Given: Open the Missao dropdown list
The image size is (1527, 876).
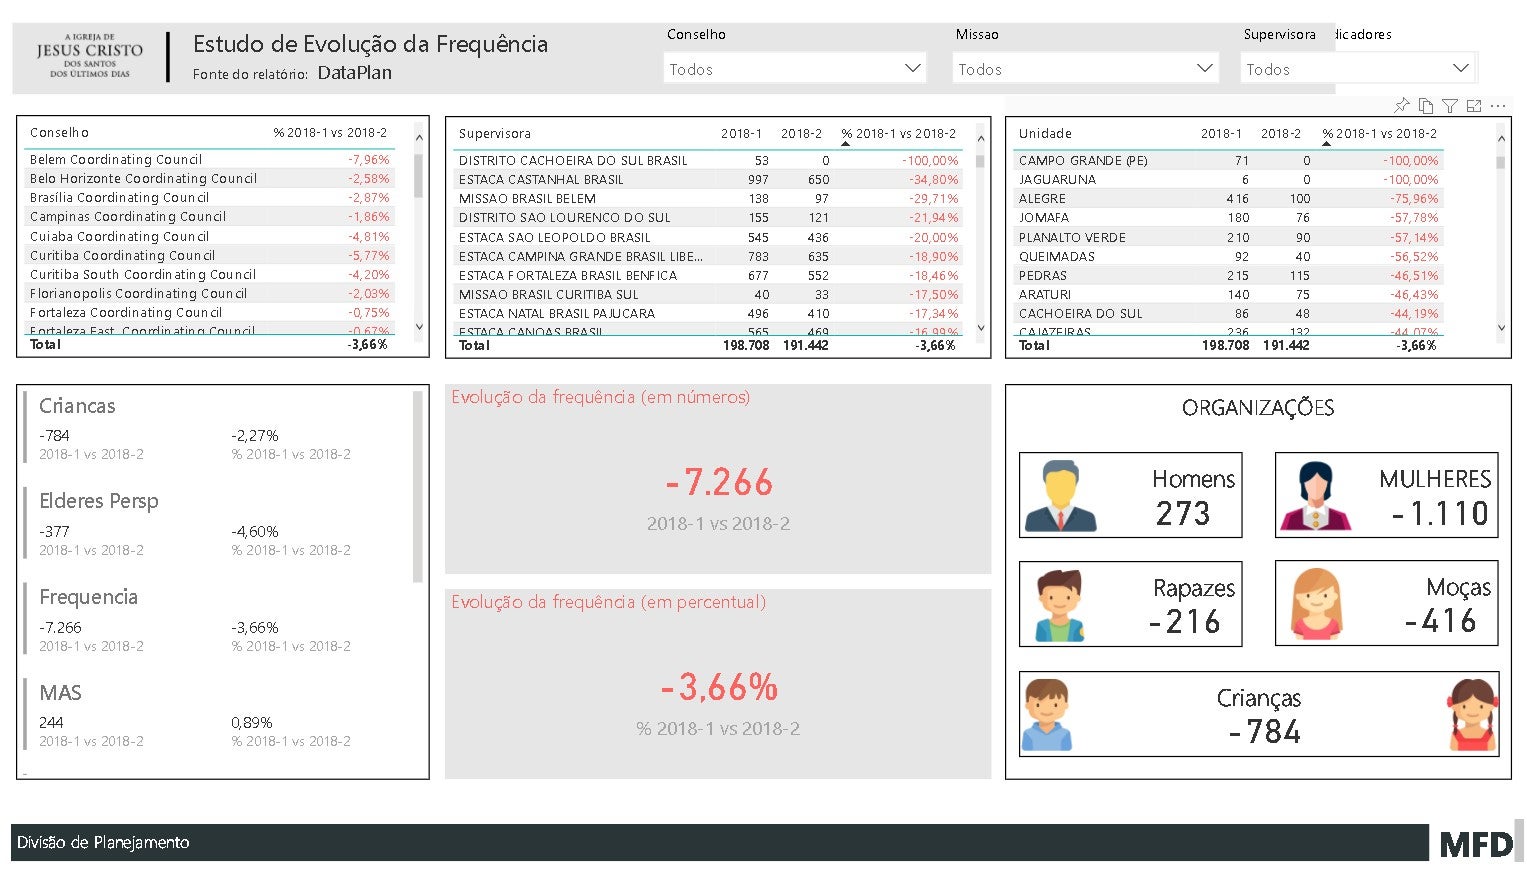Looking at the screenshot, I should click(1204, 68).
